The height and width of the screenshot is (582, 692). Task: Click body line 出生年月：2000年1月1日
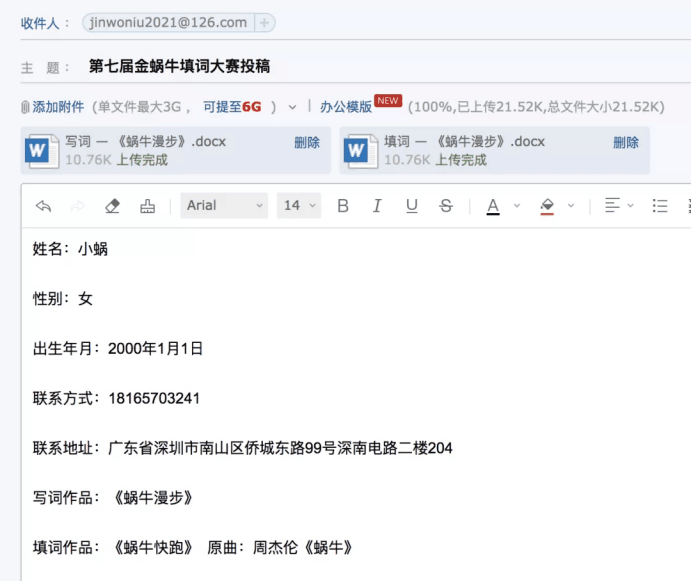coord(118,349)
